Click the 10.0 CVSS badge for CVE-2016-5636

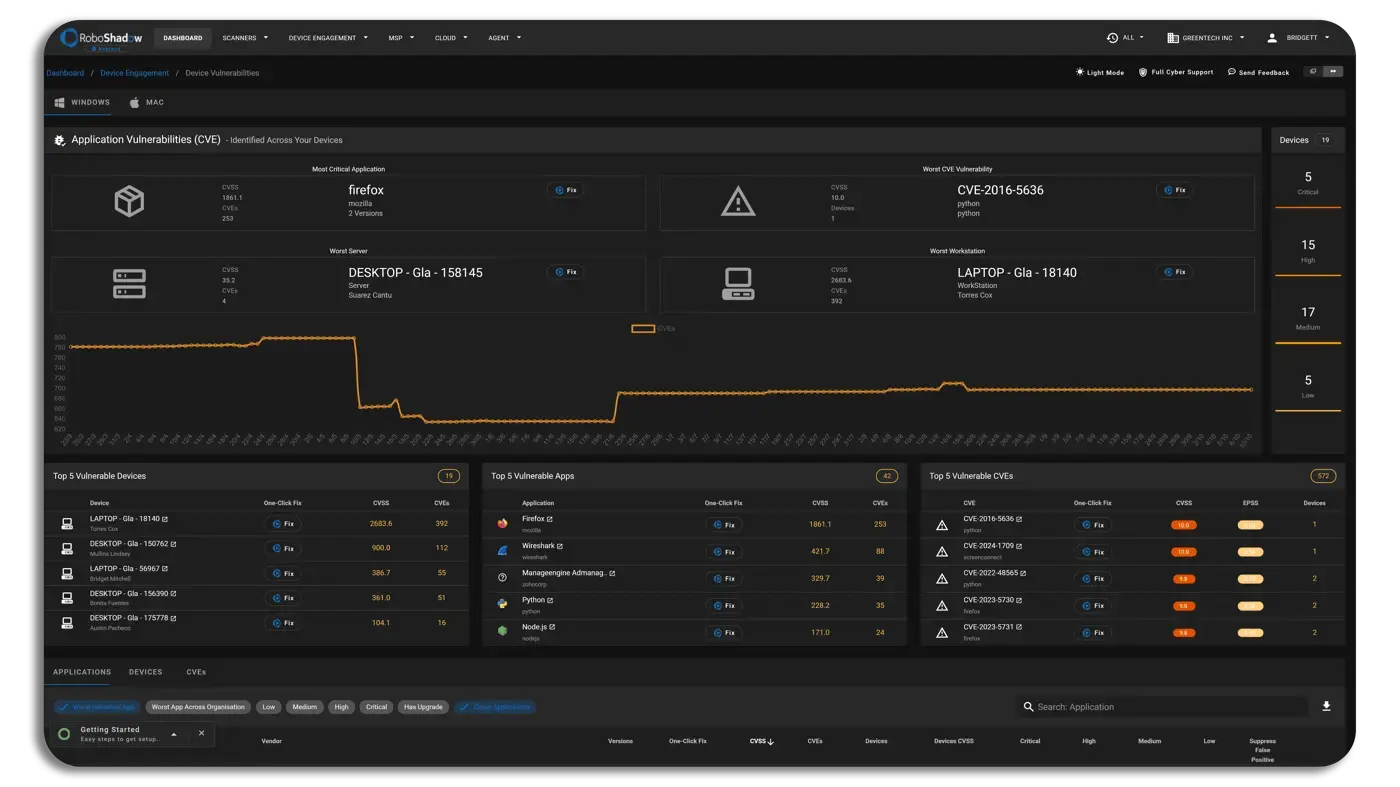point(1183,525)
